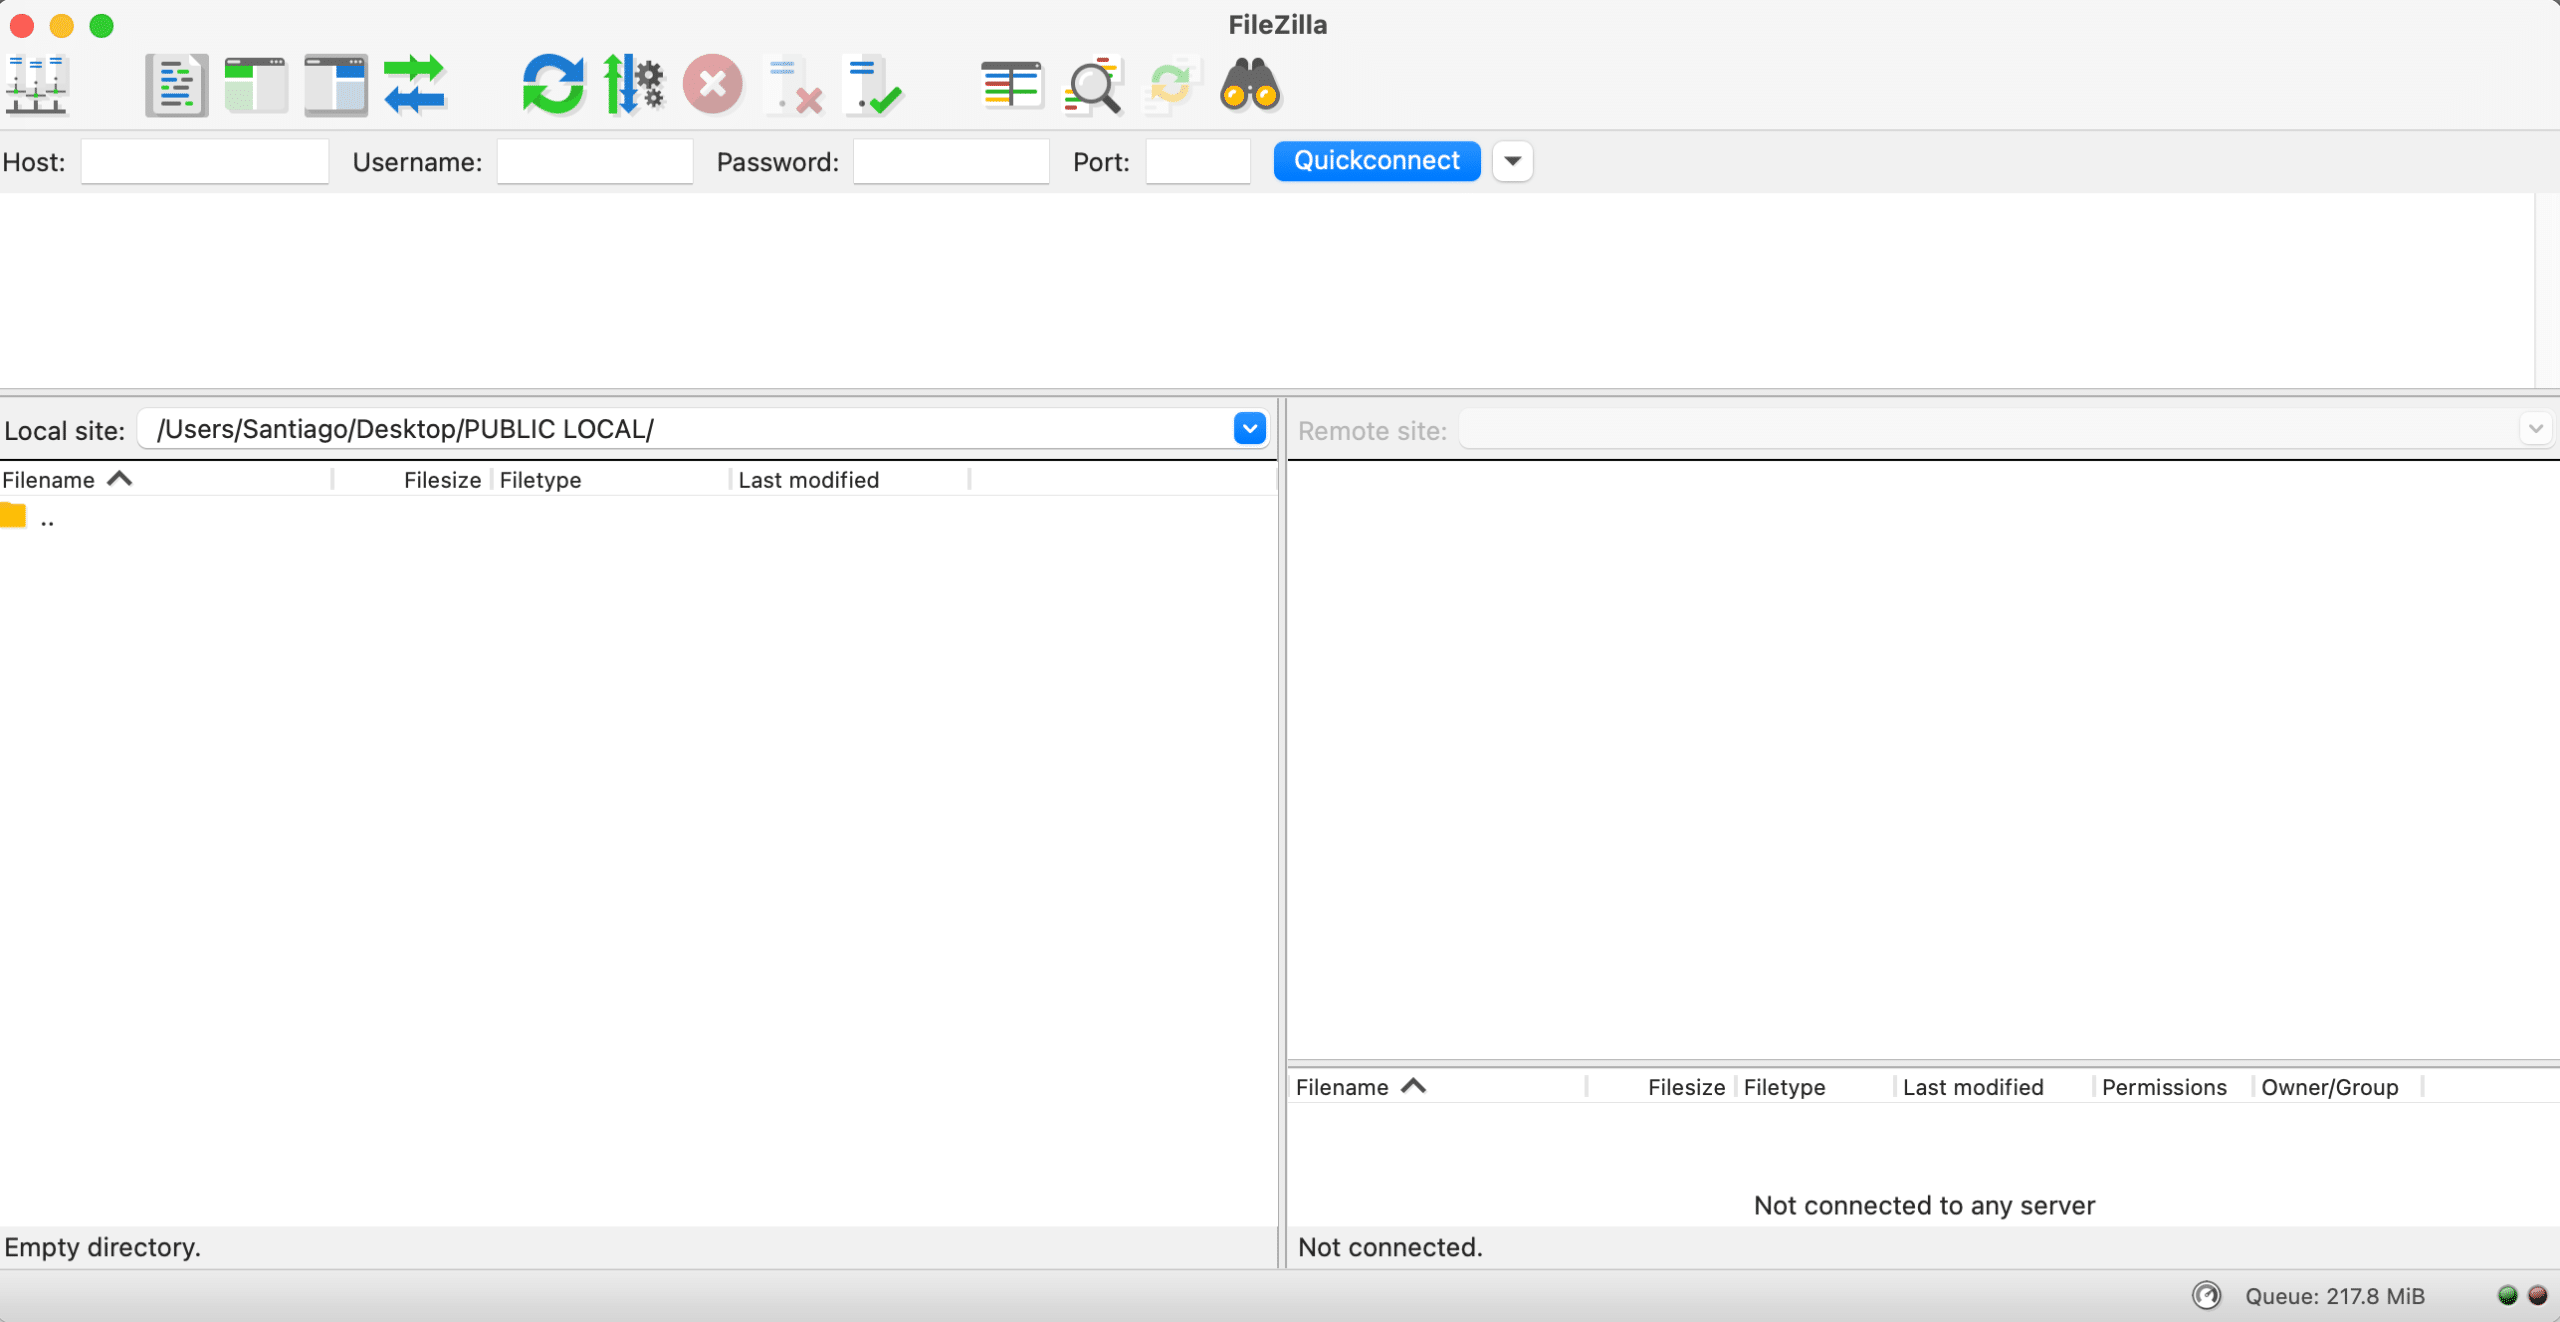Toggle directory comparison magnifier icon

(1092, 85)
